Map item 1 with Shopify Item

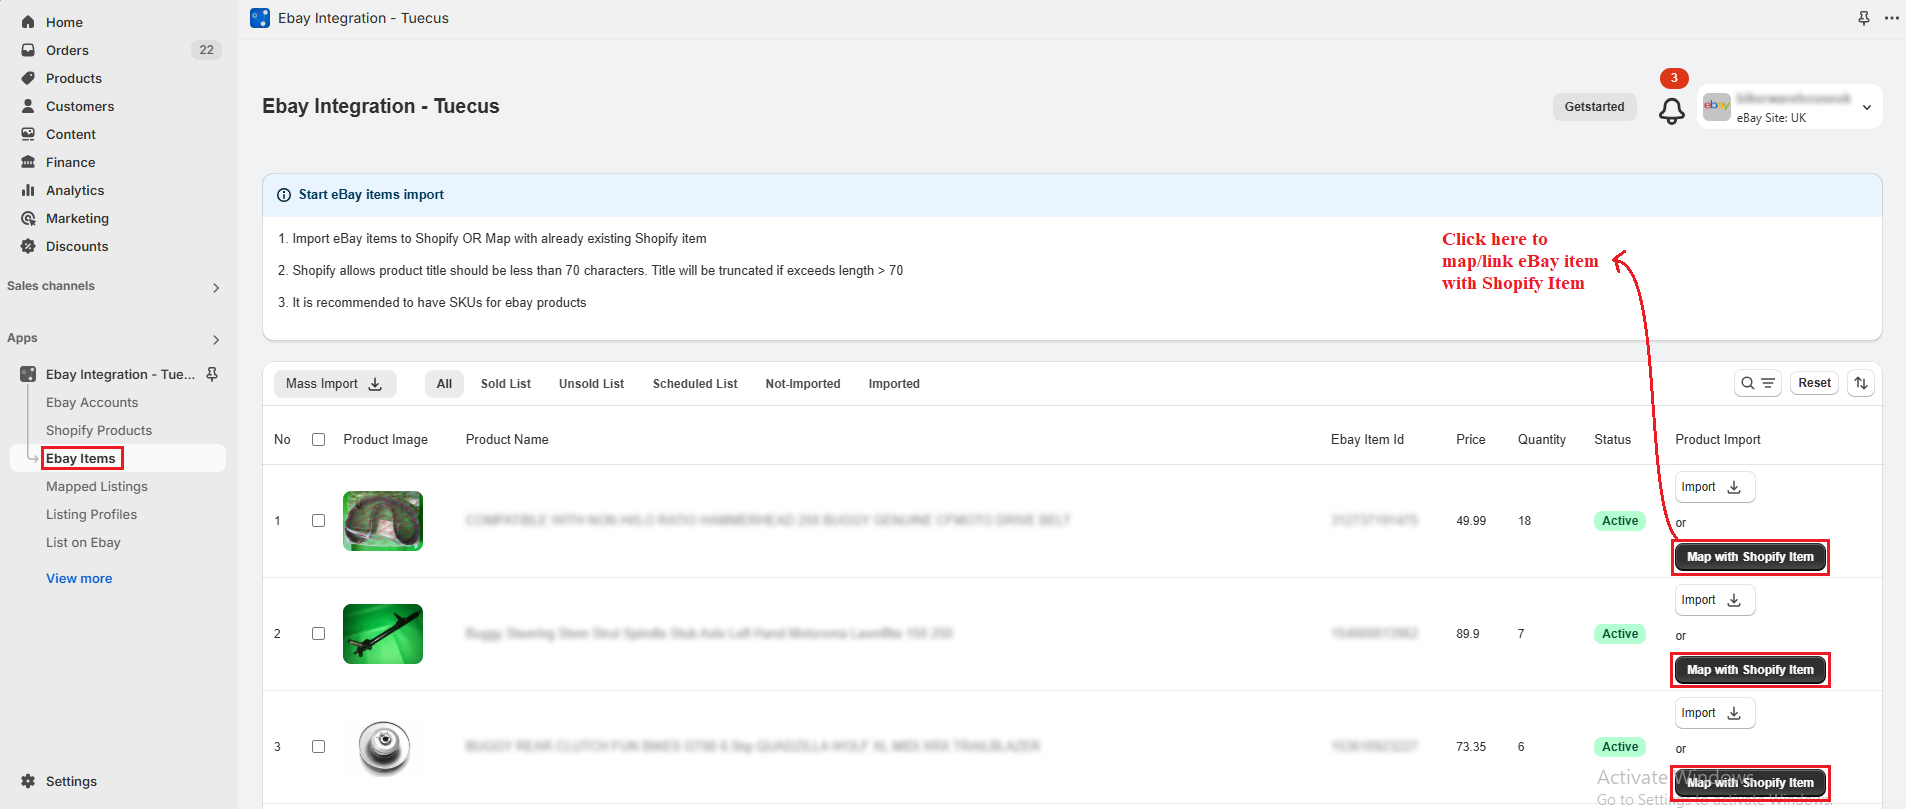(x=1750, y=557)
